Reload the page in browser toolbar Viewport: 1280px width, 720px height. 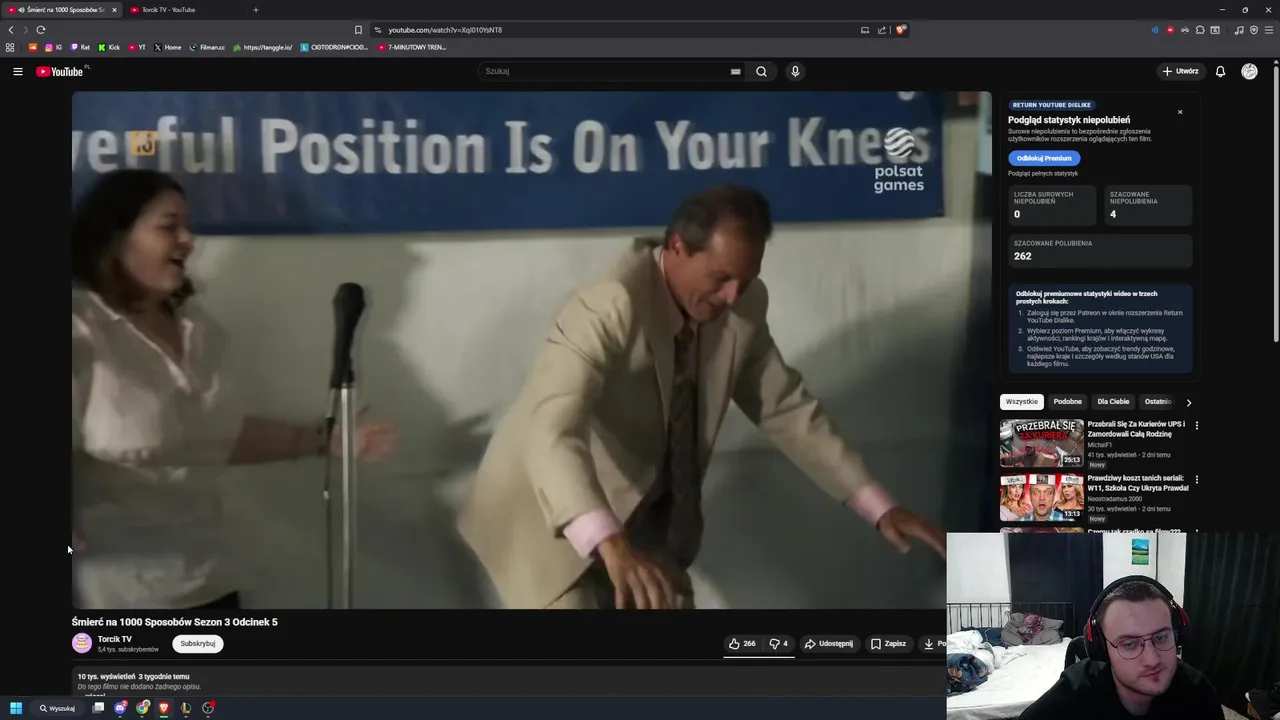pyautogui.click(x=41, y=30)
